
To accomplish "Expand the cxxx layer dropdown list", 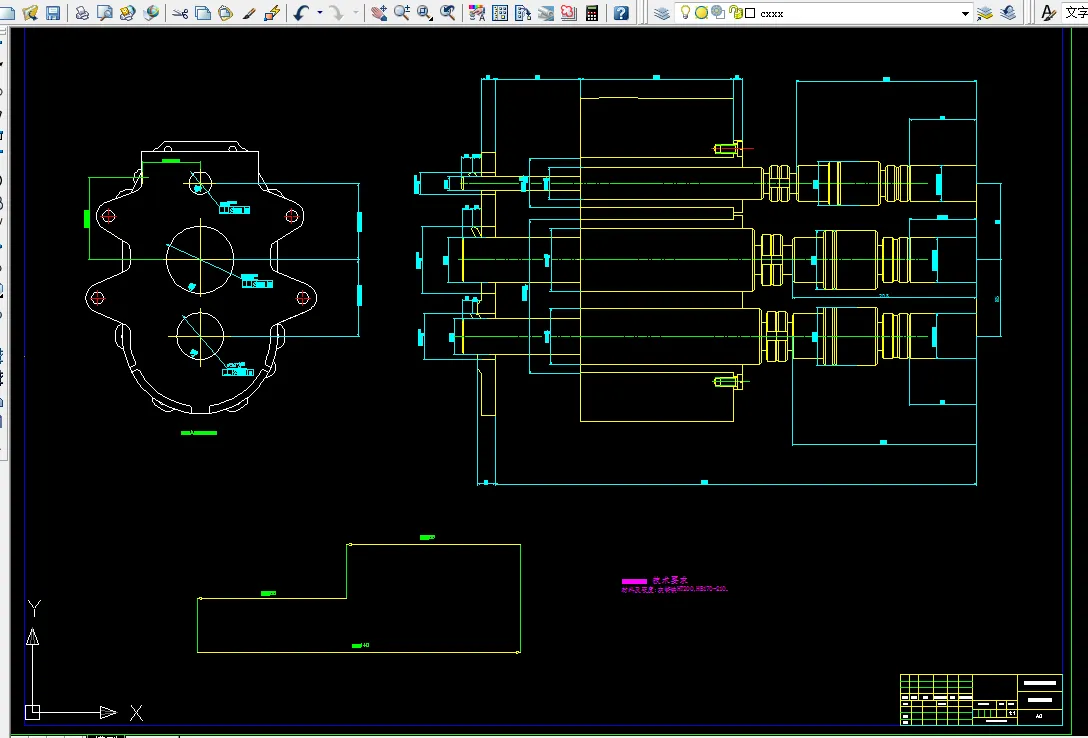I will click(x=965, y=13).
